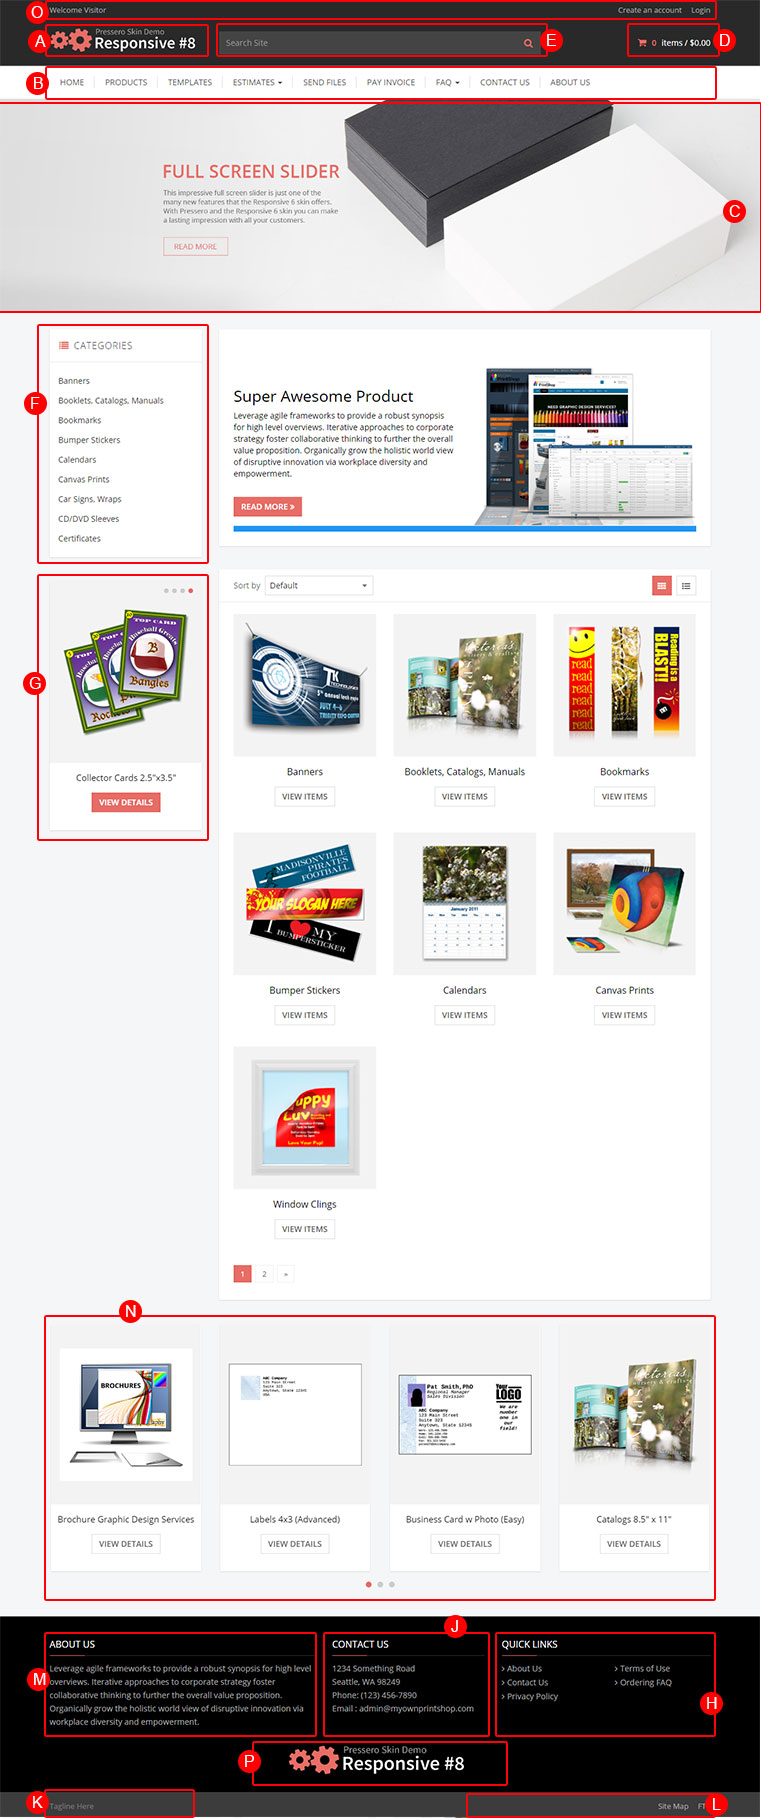This screenshot has height=1818, width=761.
Task: Switch to list view icon
Action: click(x=686, y=586)
